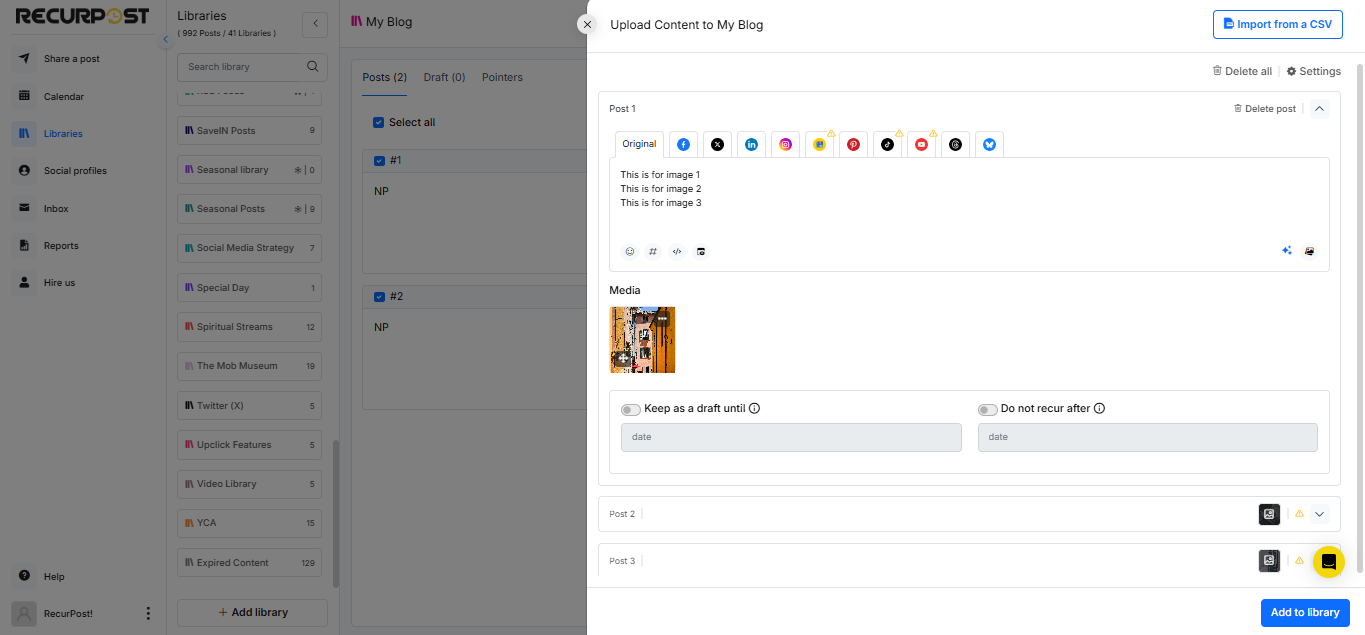This screenshot has height=635, width=1365.
Task: Open the LinkedIn post tab
Action: coord(751,144)
